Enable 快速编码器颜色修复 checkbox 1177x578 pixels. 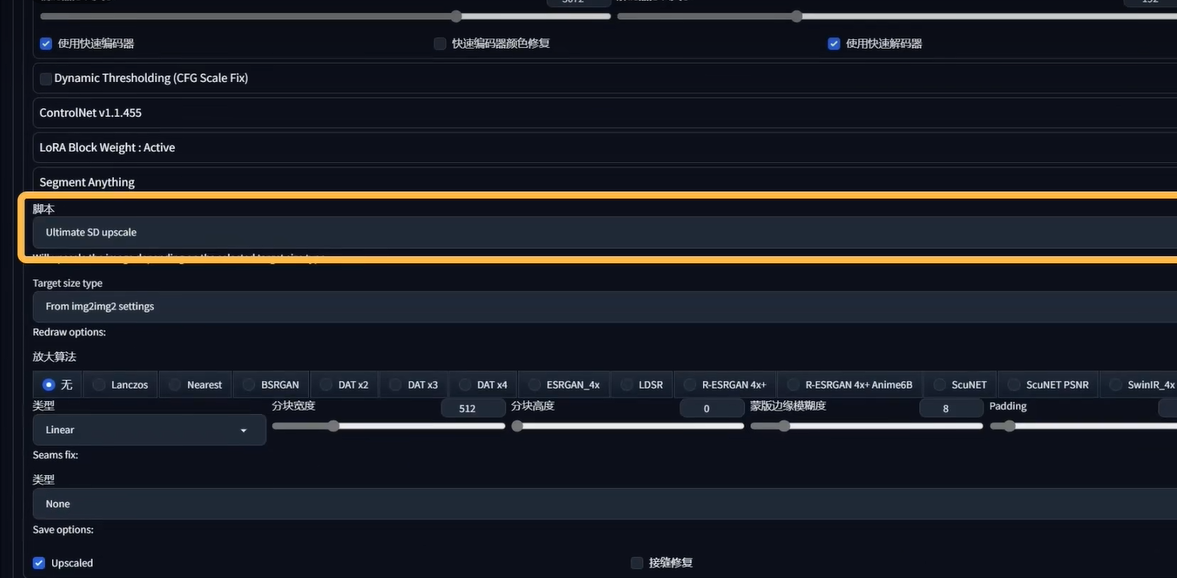[440, 44]
